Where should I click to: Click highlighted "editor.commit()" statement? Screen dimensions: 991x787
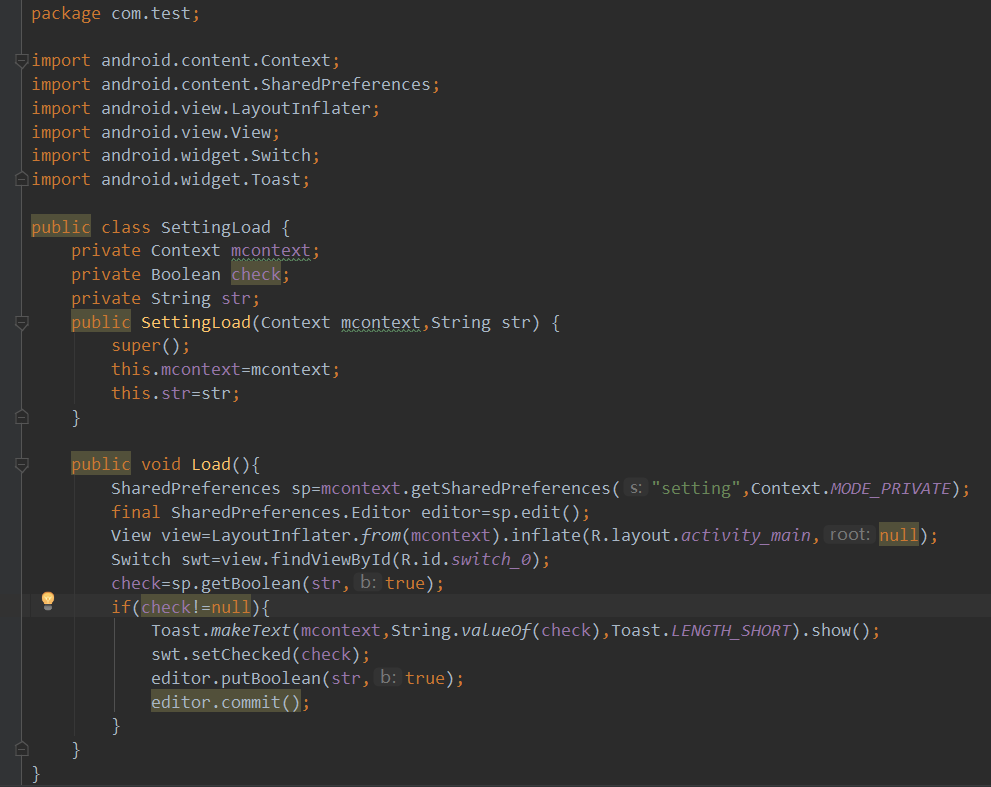[x=226, y=702]
